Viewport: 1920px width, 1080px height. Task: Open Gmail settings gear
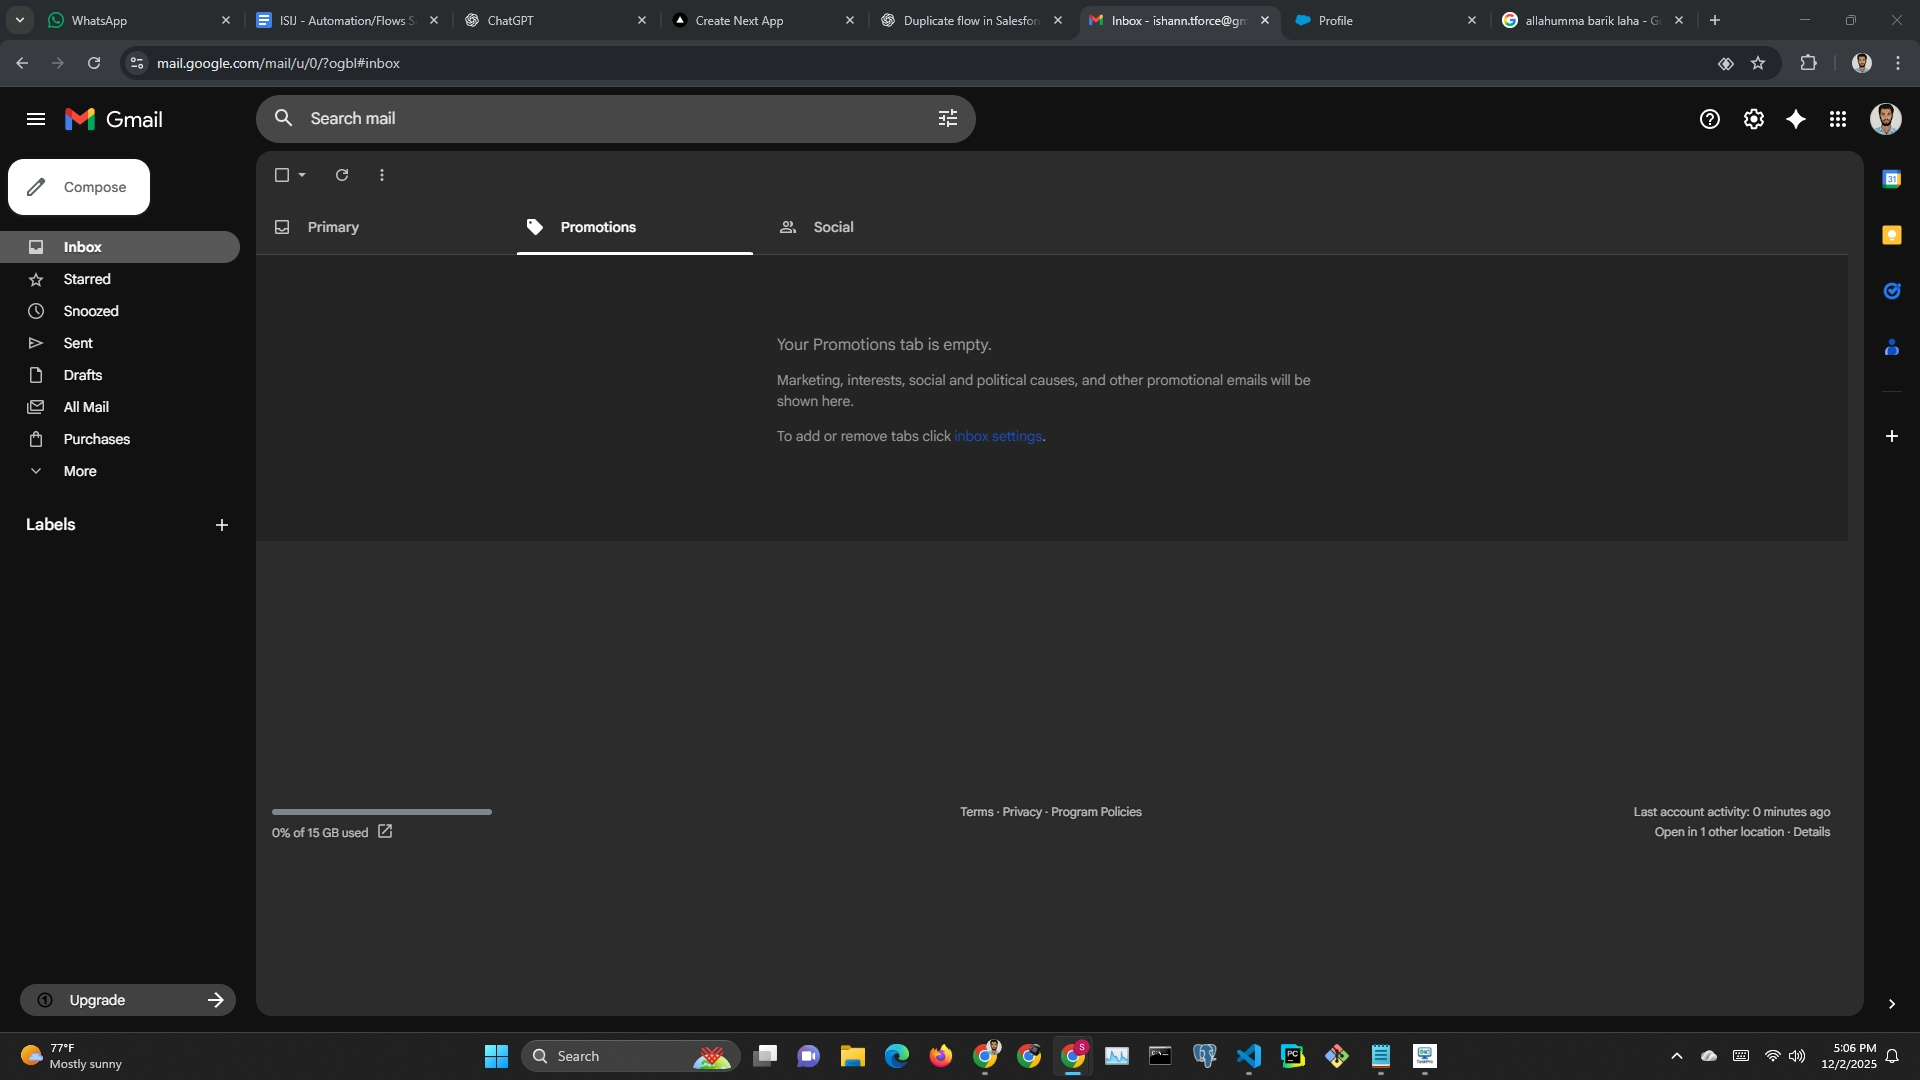pos(1753,119)
